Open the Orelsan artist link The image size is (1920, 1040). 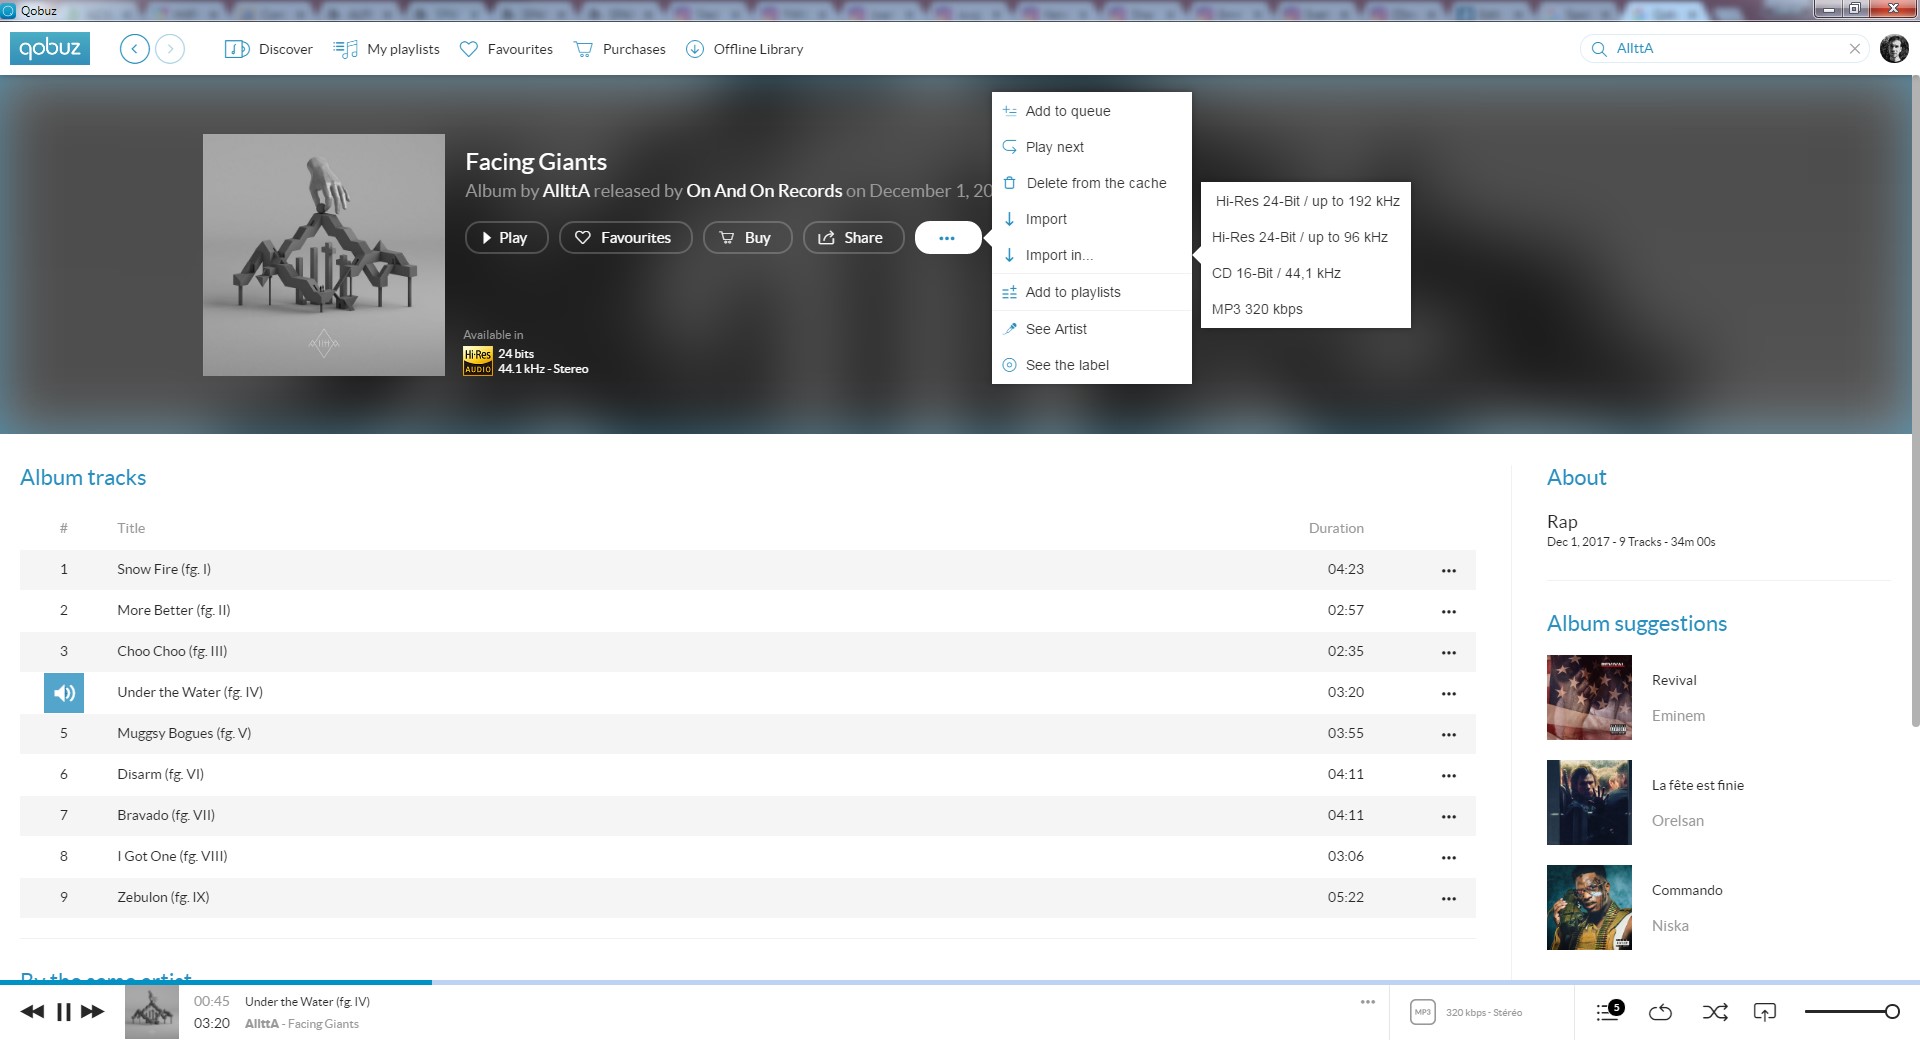tap(1678, 821)
